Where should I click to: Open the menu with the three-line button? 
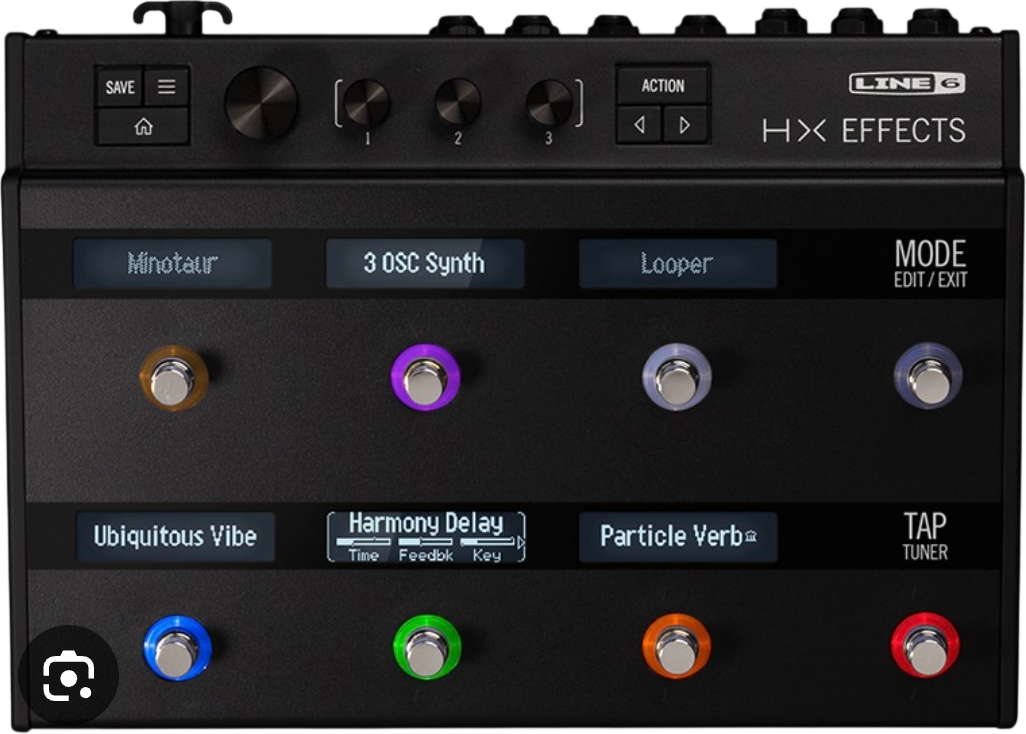[167, 86]
